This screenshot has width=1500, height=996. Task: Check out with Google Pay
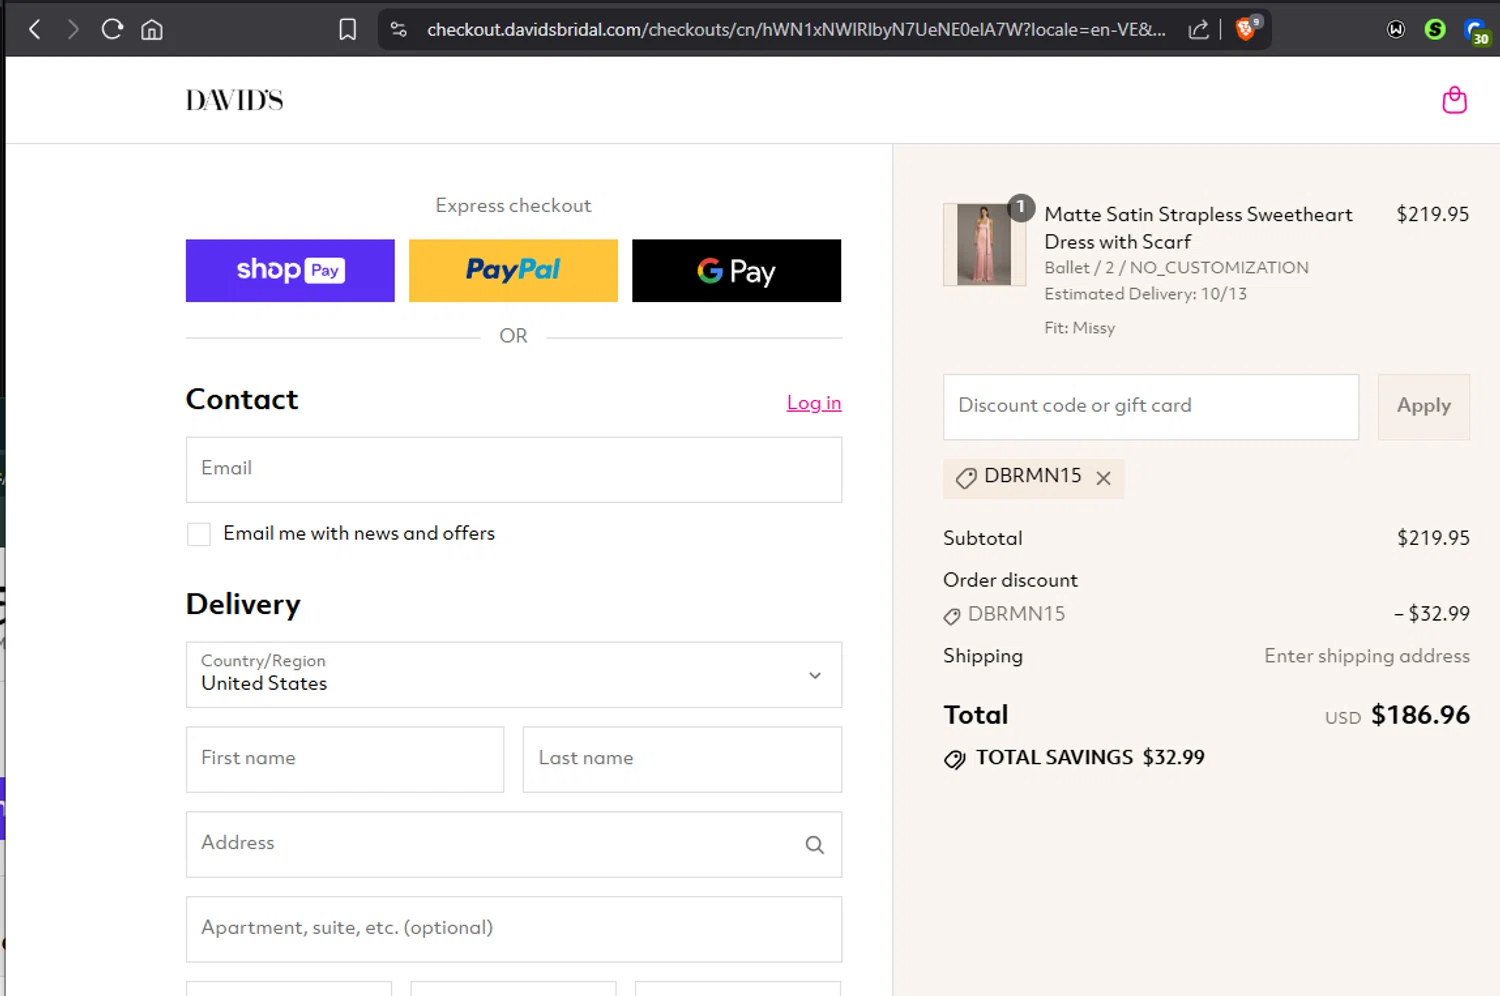coord(736,270)
